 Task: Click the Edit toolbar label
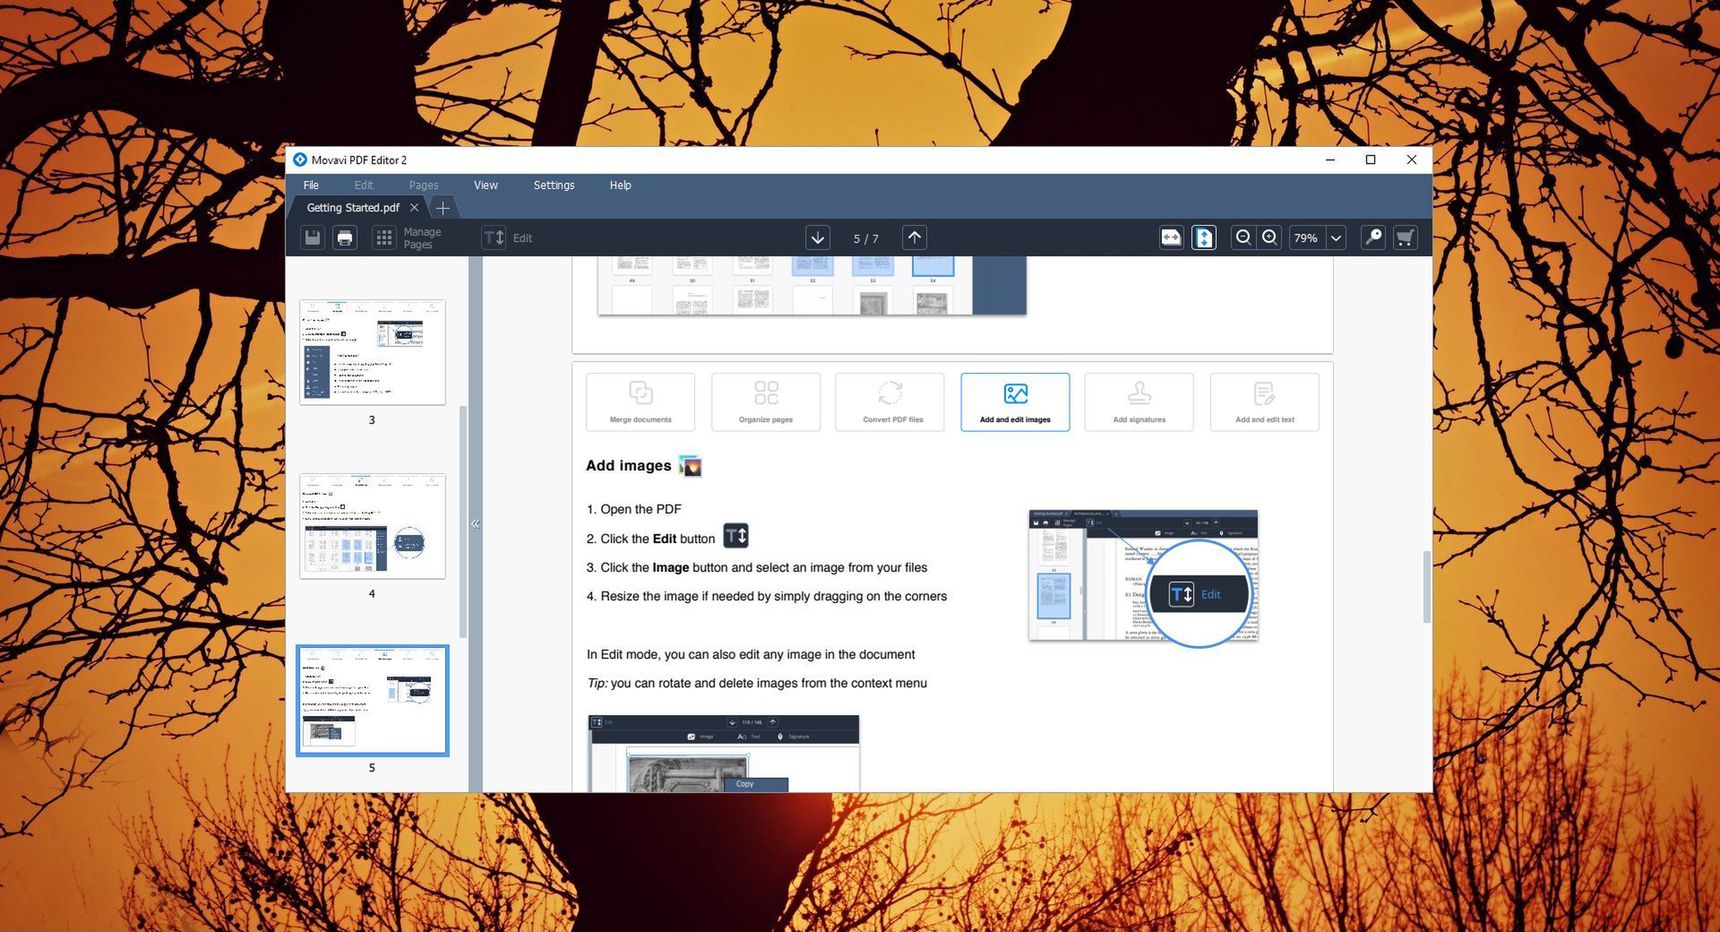pyautogui.click(x=523, y=238)
